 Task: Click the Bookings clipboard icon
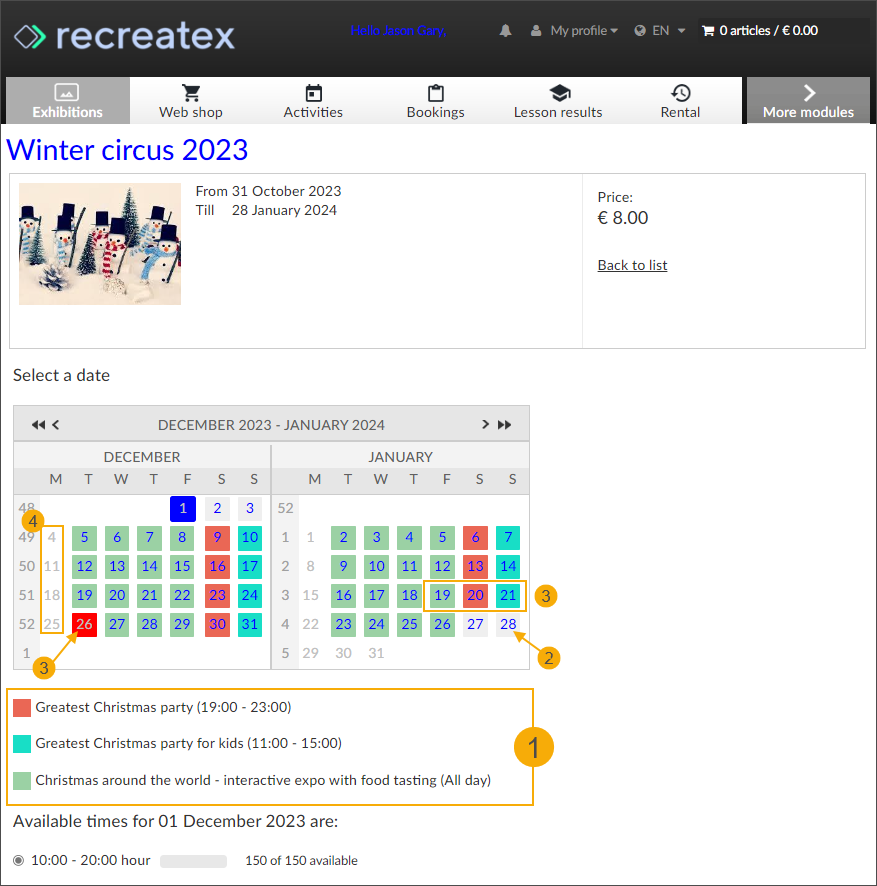(435, 93)
